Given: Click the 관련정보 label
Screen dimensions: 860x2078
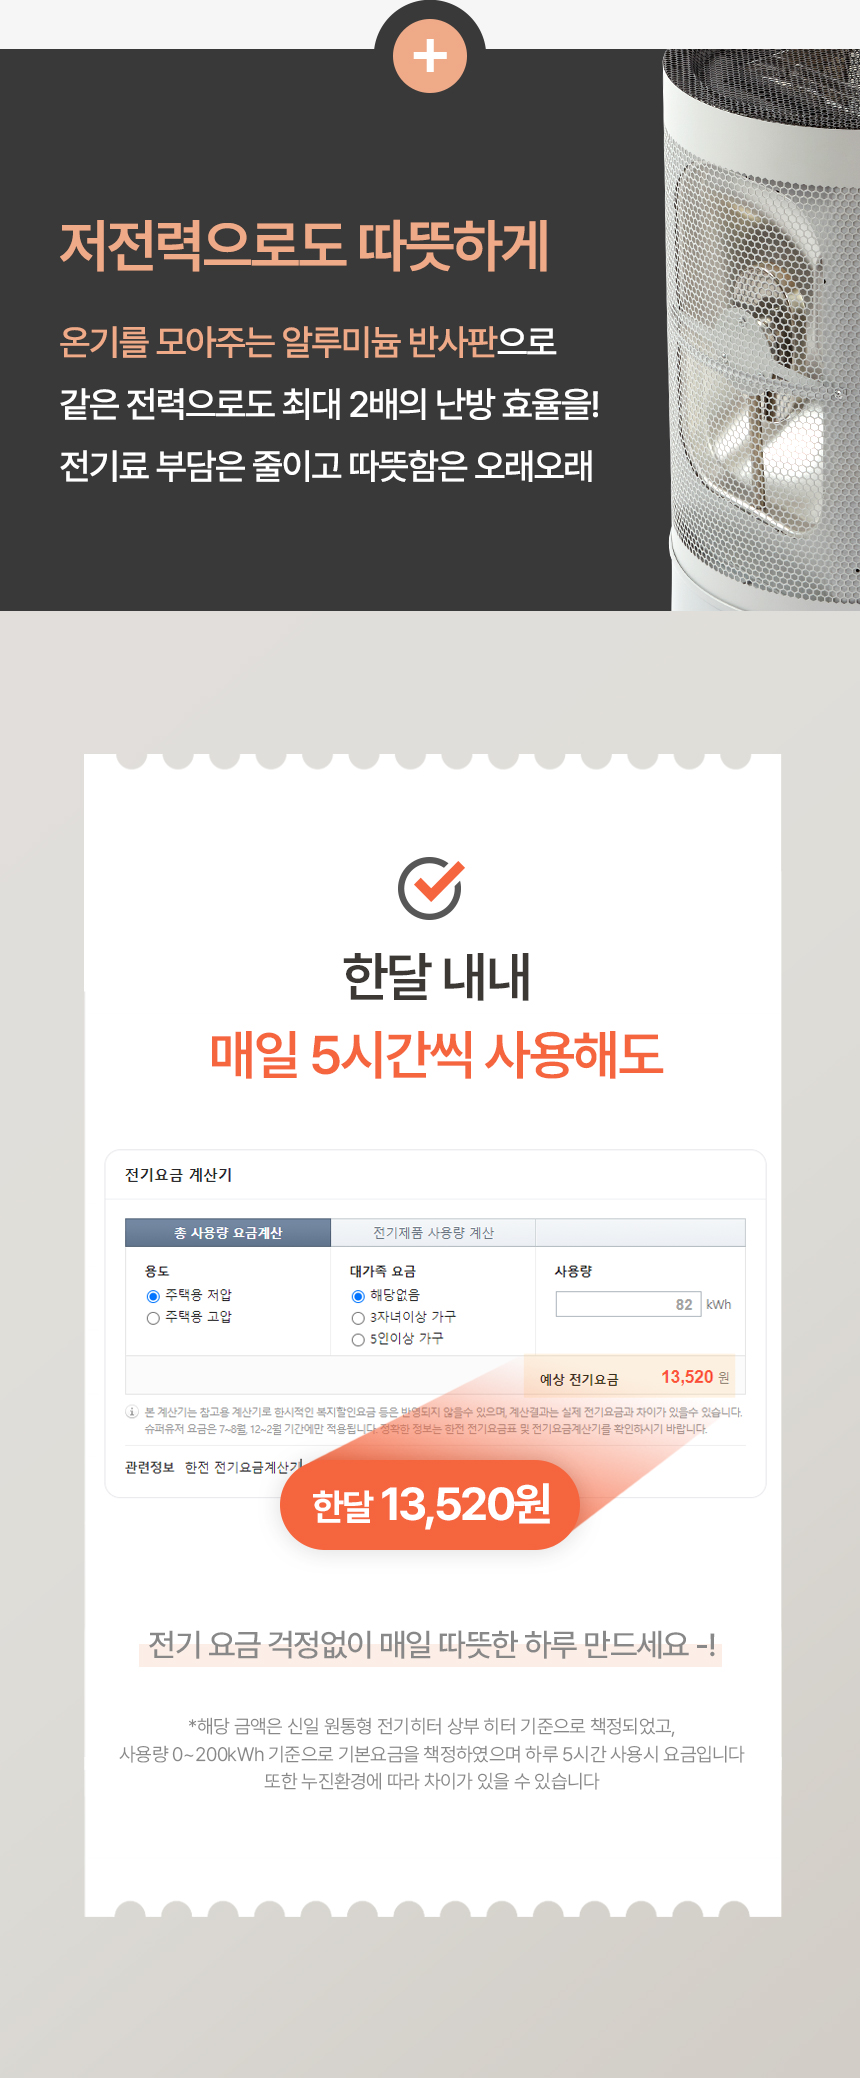Looking at the screenshot, I should 149,1467.
